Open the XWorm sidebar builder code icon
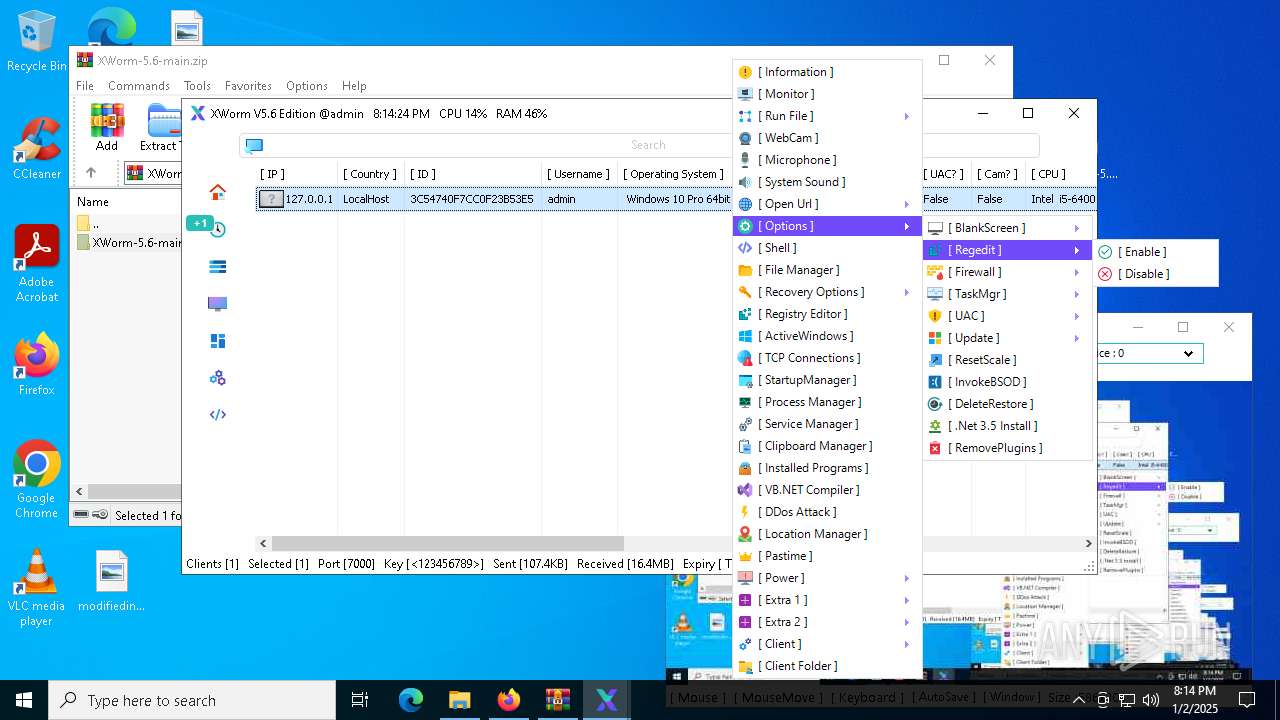This screenshot has height=720, width=1280. click(x=217, y=415)
